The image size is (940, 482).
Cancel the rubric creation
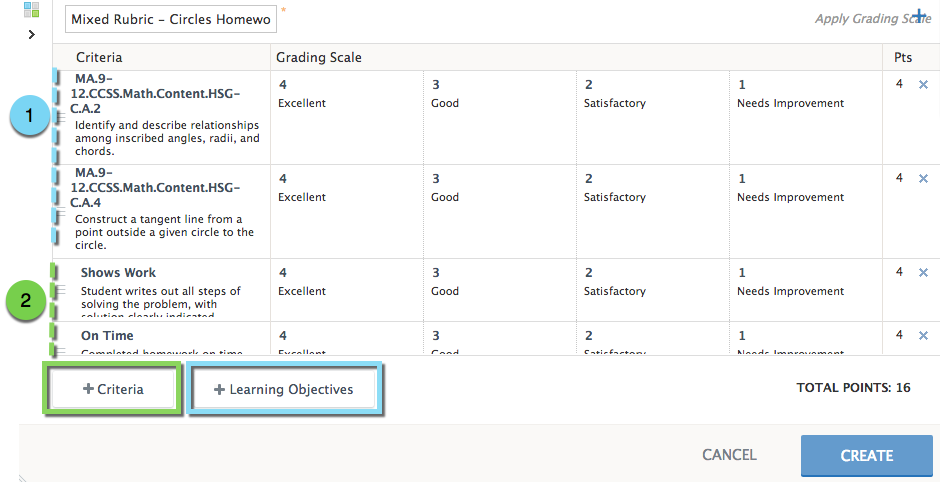pos(729,455)
